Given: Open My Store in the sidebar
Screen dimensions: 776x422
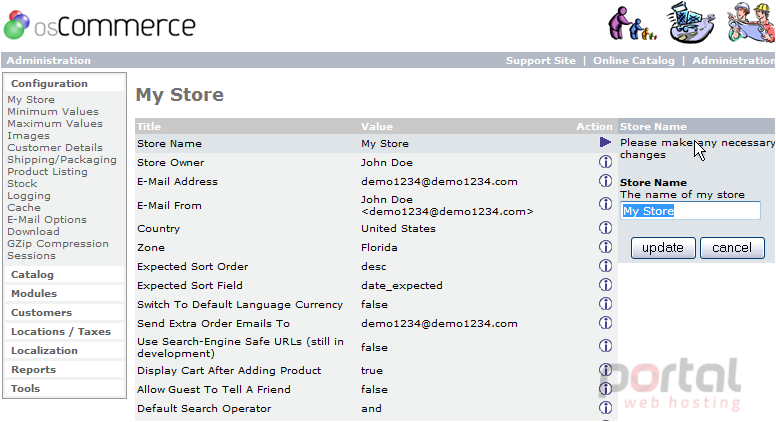Looking at the screenshot, I should click(31, 99).
